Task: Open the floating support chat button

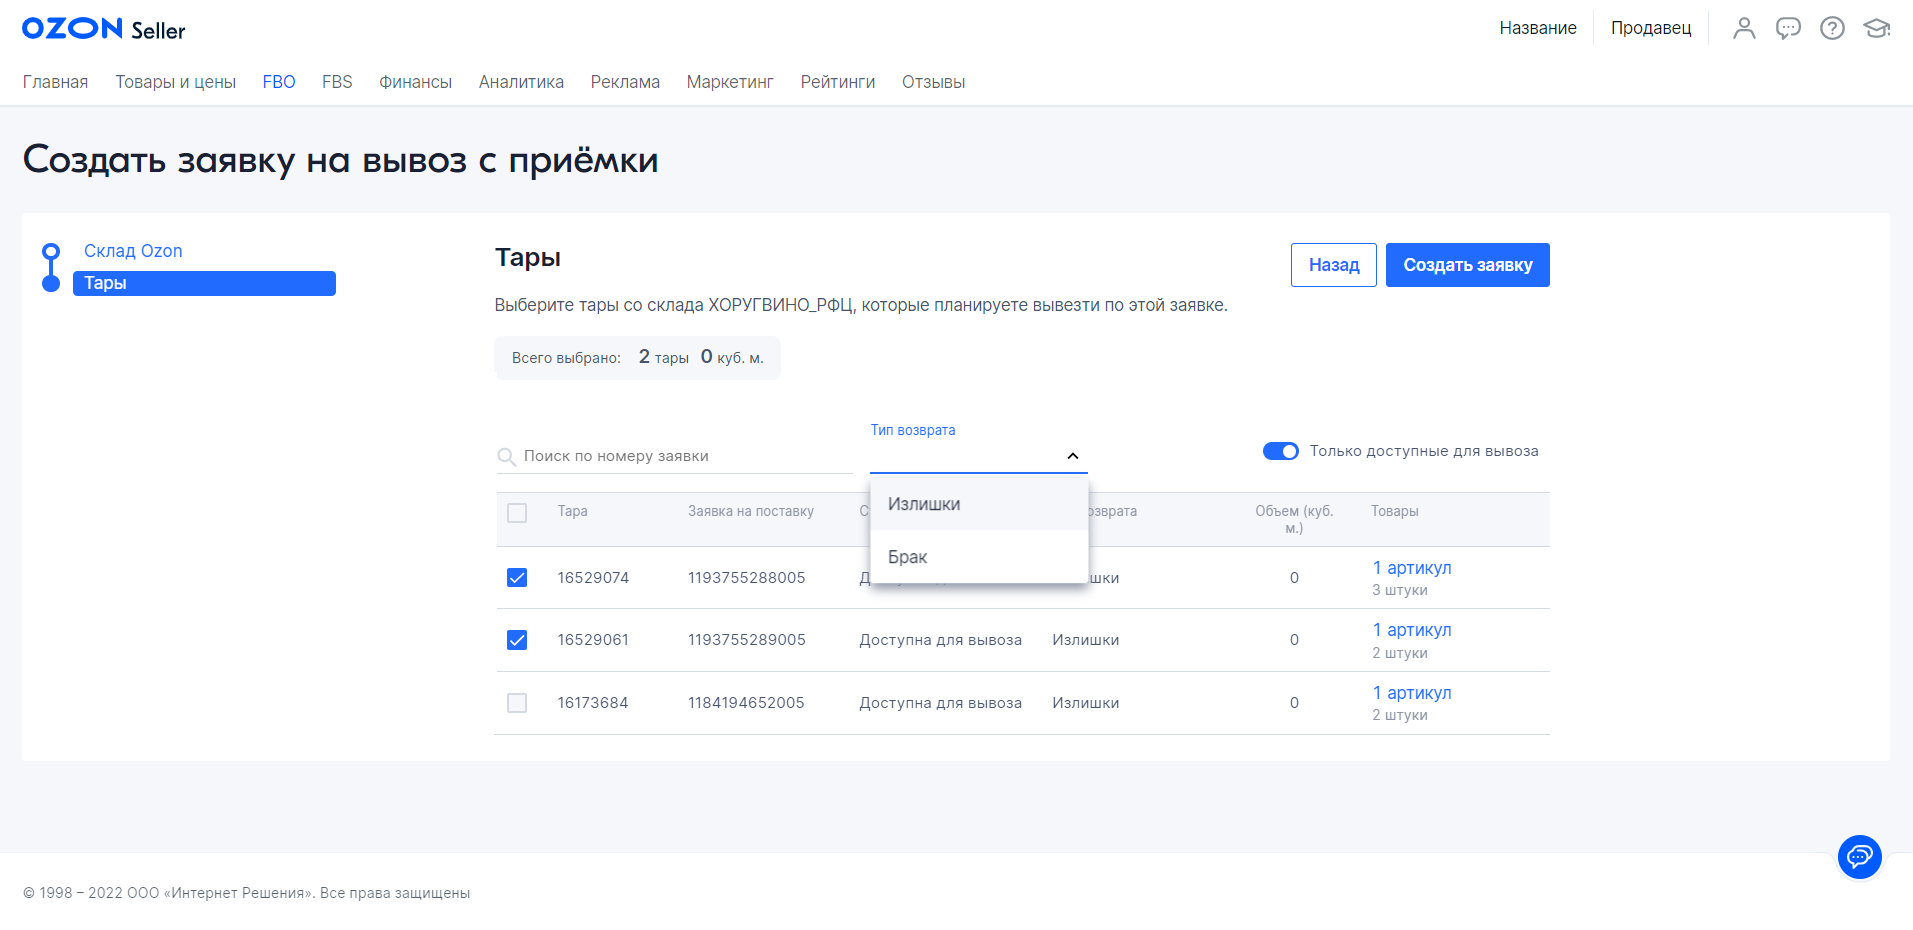Action: coord(1860,857)
